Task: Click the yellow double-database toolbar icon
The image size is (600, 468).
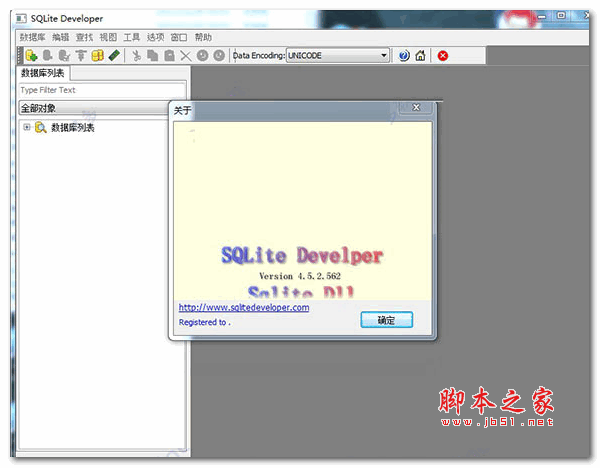Action: 97,56
